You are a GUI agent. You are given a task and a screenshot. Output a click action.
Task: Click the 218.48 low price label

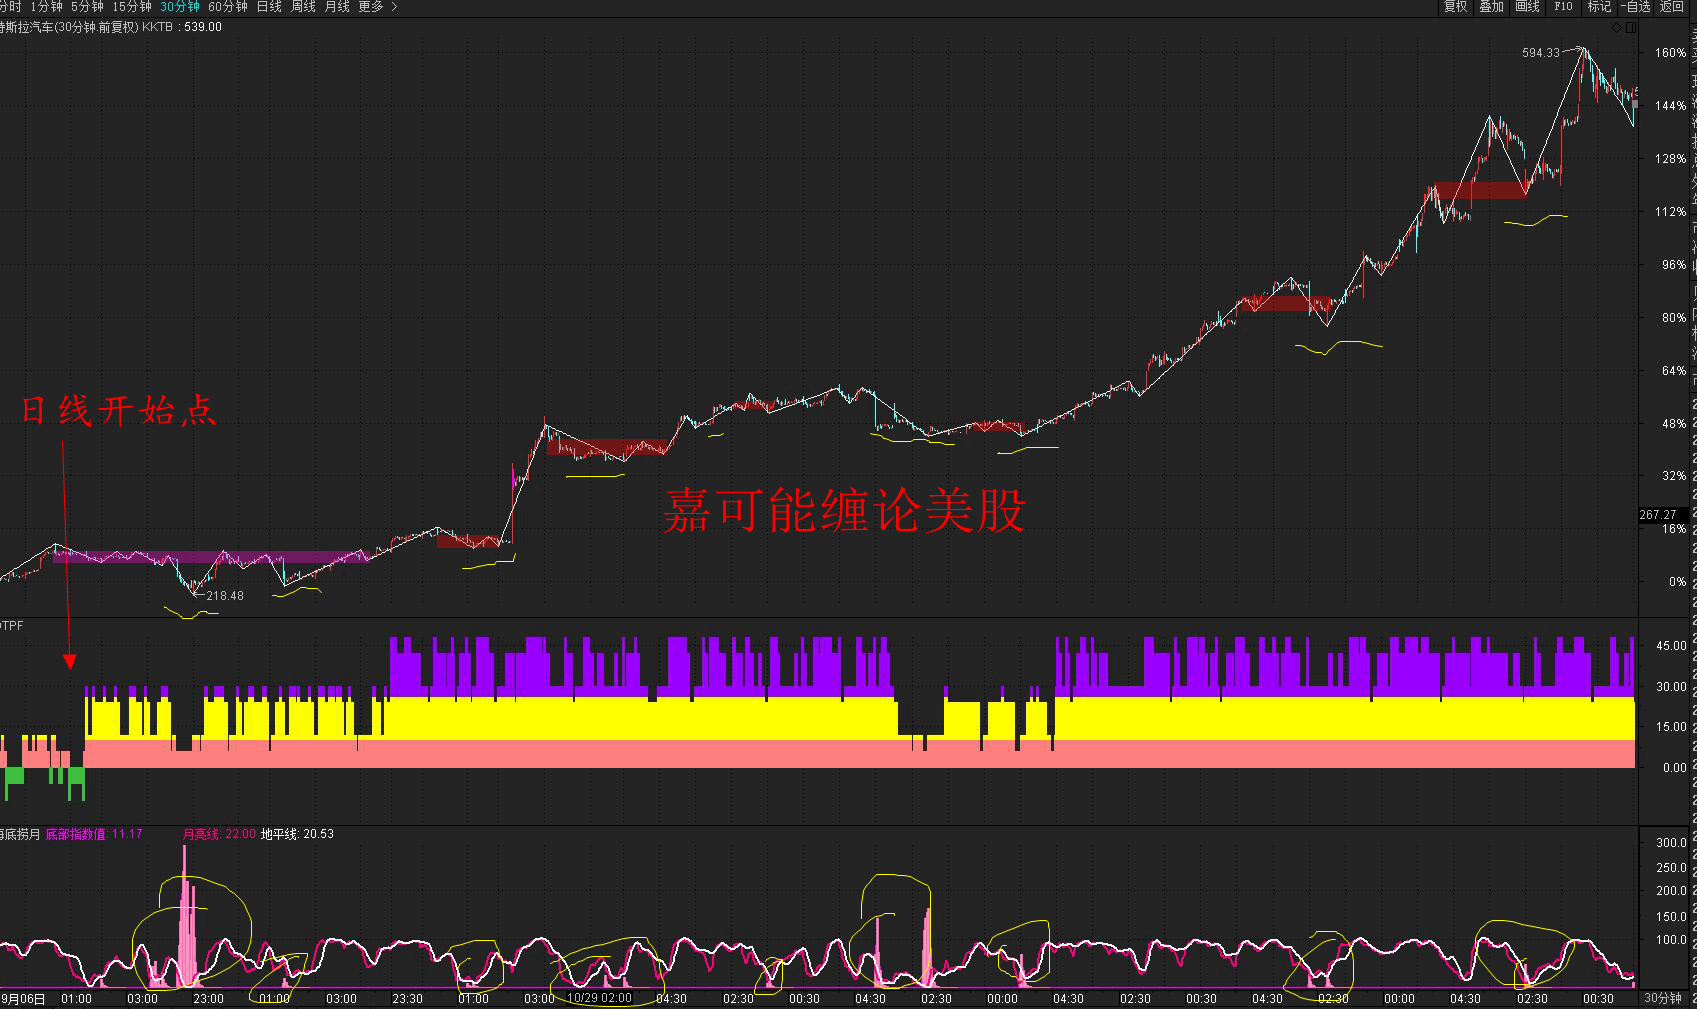point(225,596)
